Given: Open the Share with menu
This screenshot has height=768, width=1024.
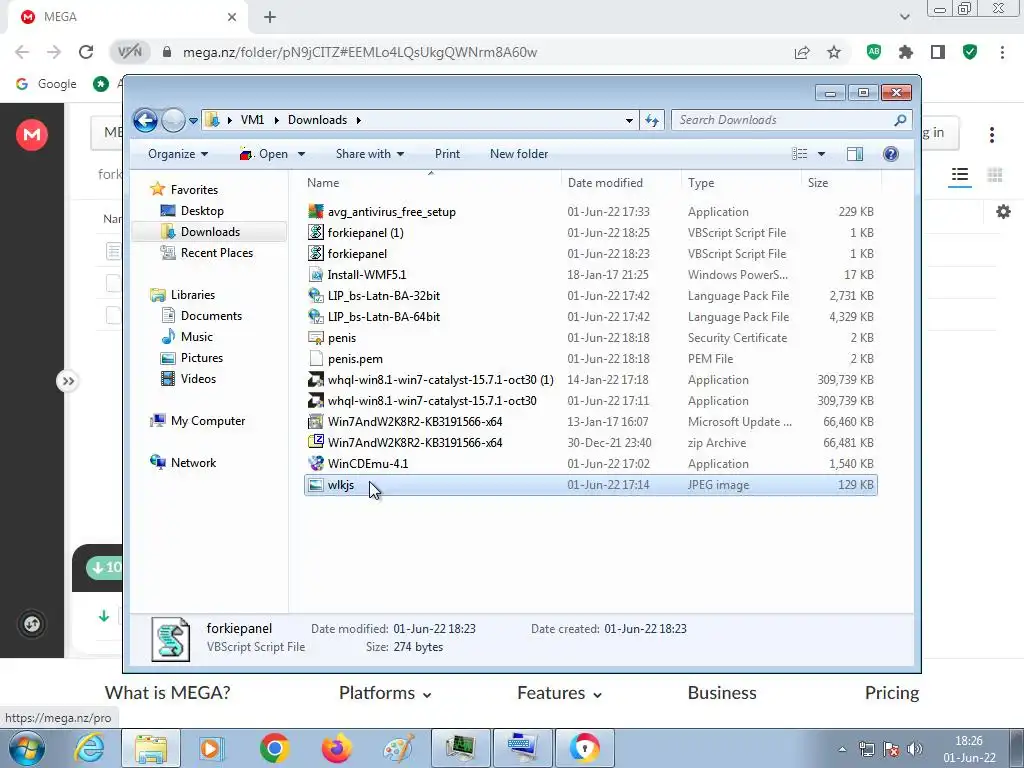Looking at the screenshot, I should pyautogui.click(x=370, y=154).
